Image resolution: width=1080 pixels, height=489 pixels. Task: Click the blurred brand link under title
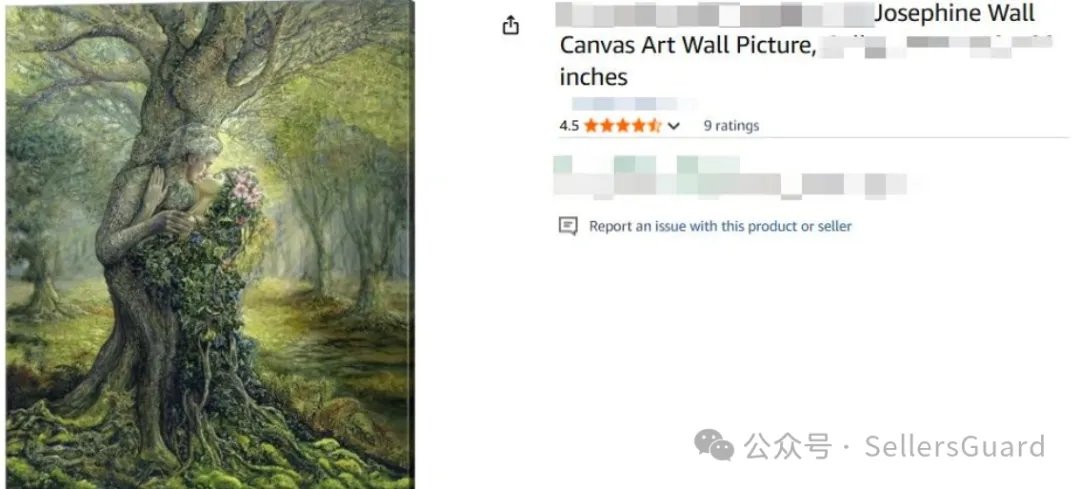(632, 103)
